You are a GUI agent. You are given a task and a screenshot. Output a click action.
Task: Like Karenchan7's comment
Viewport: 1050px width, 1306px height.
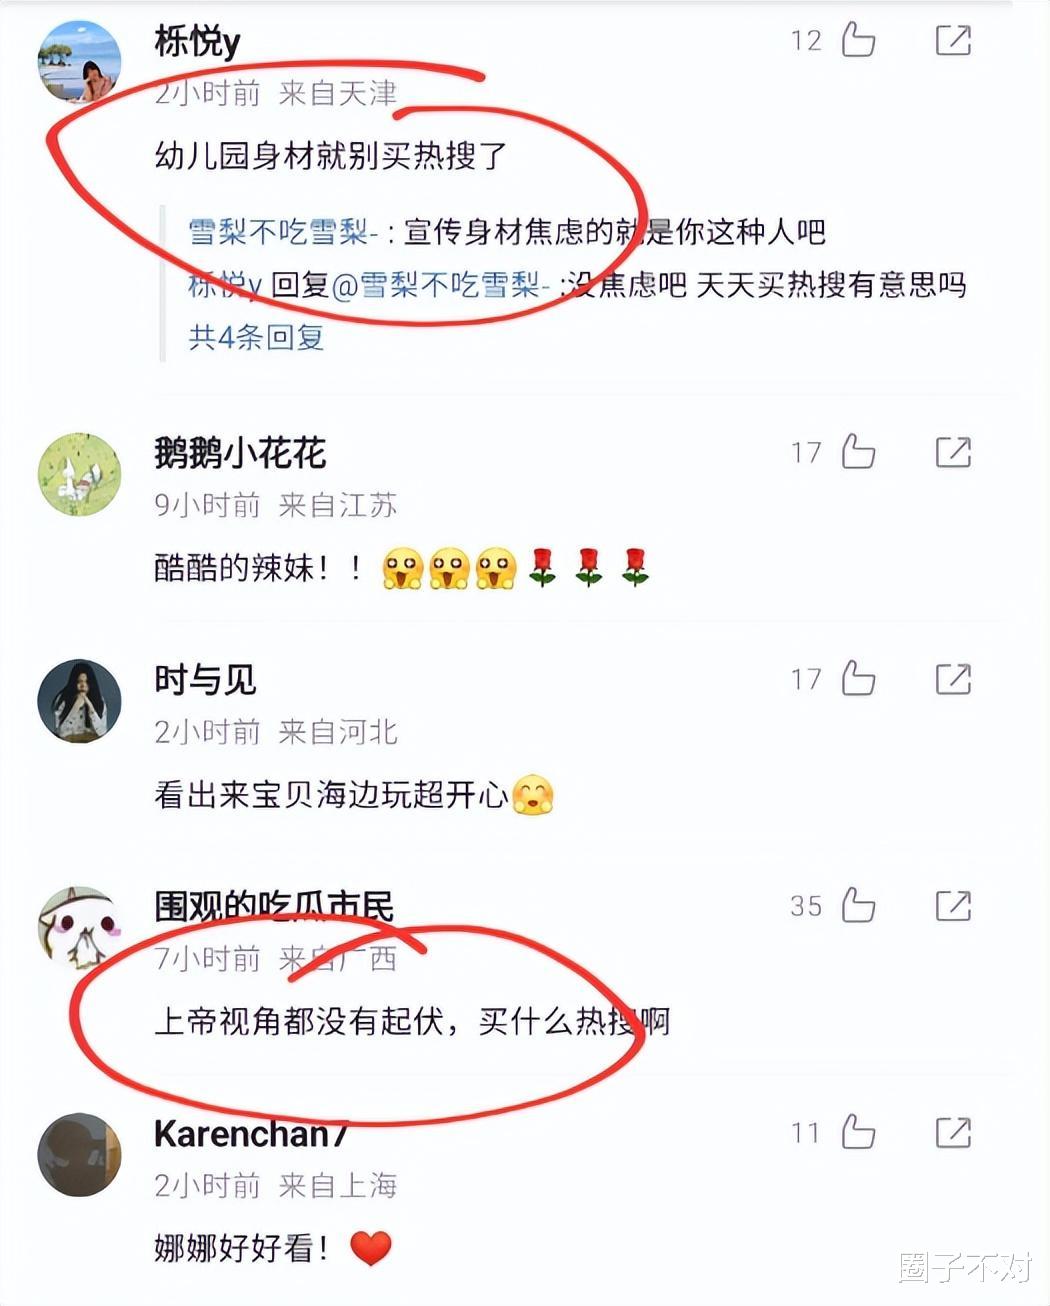pyautogui.click(x=858, y=1133)
